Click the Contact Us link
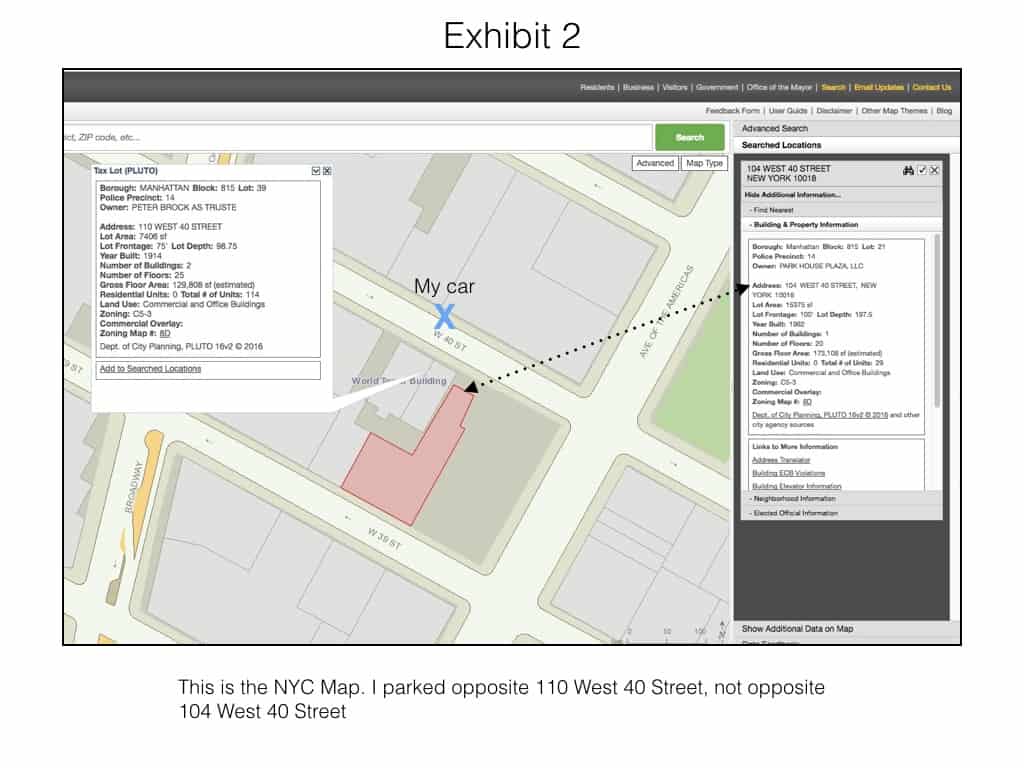This screenshot has height=768, width=1024. [932, 88]
